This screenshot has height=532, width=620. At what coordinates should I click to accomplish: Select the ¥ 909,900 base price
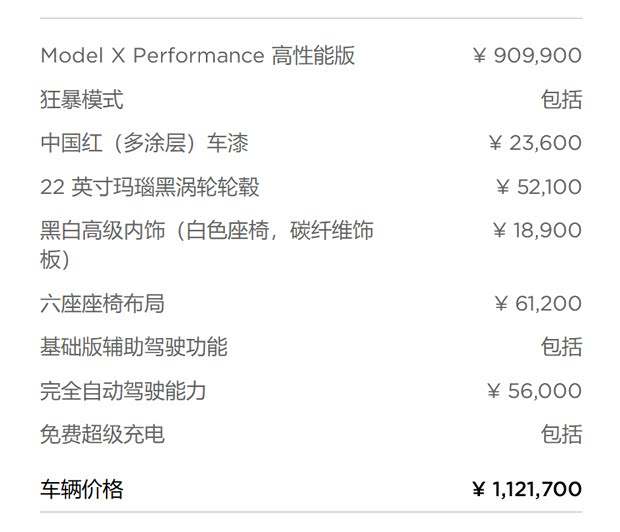526,56
